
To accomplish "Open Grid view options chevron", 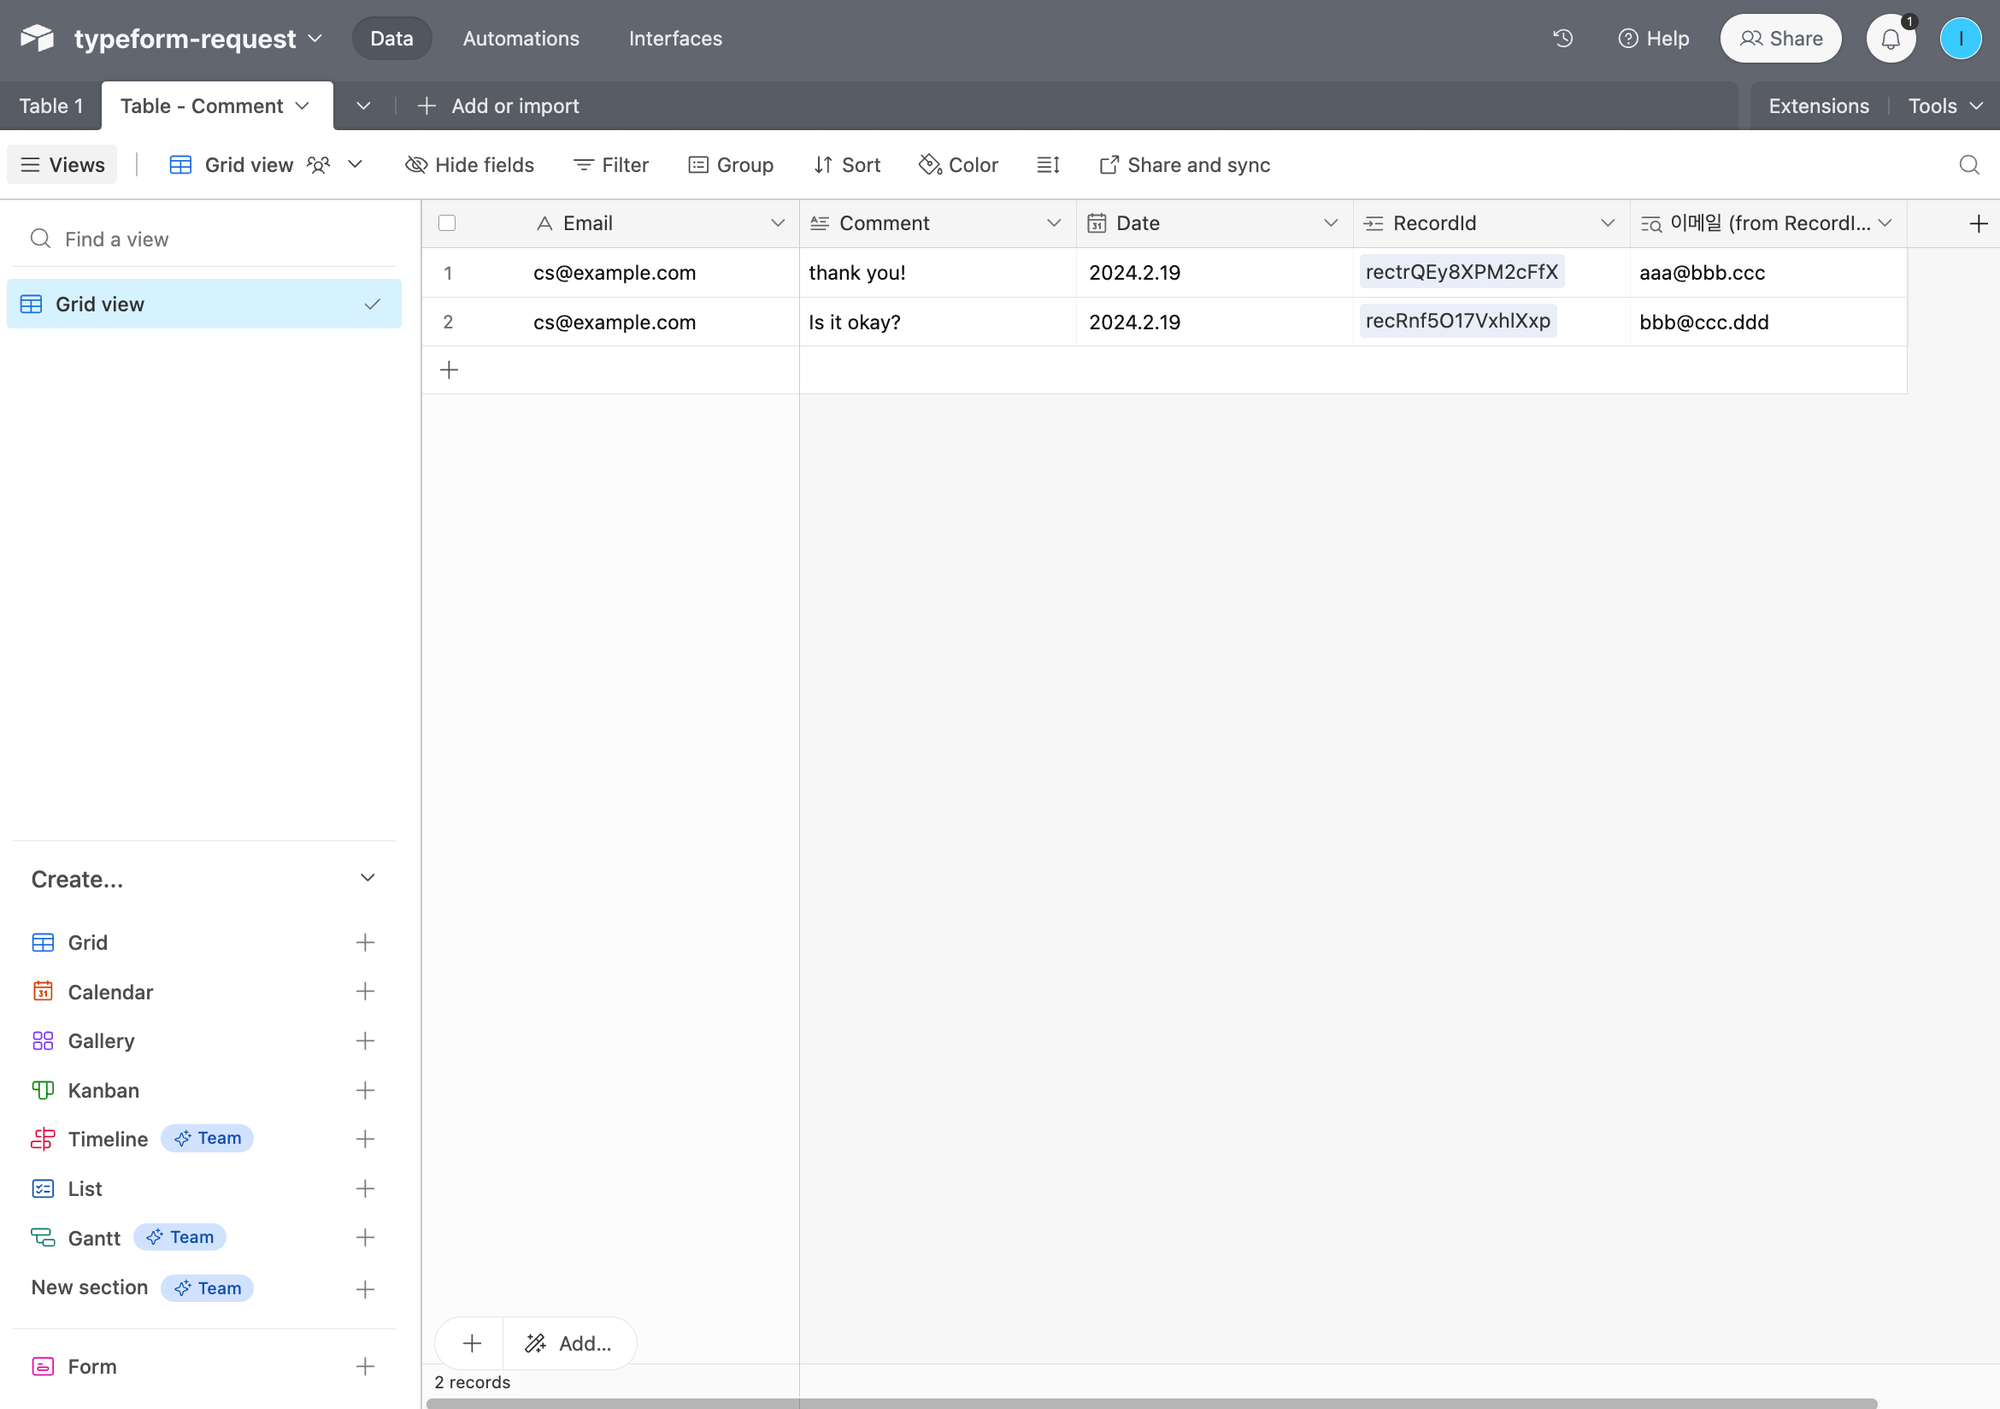I will pyautogui.click(x=355, y=165).
